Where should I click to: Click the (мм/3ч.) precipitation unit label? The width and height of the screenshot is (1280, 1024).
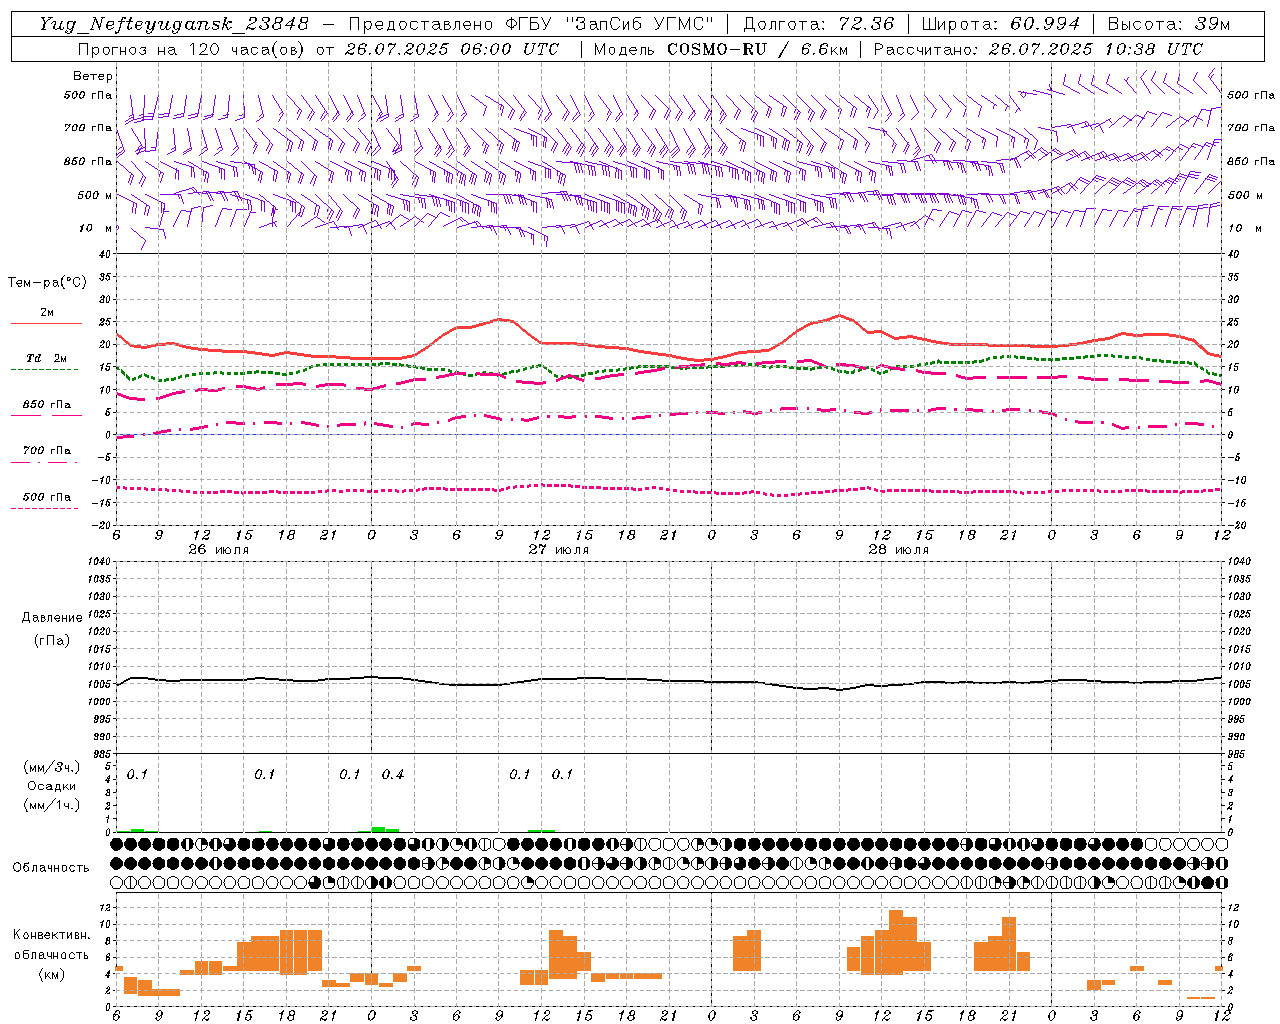pyautogui.click(x=52, y=767)
